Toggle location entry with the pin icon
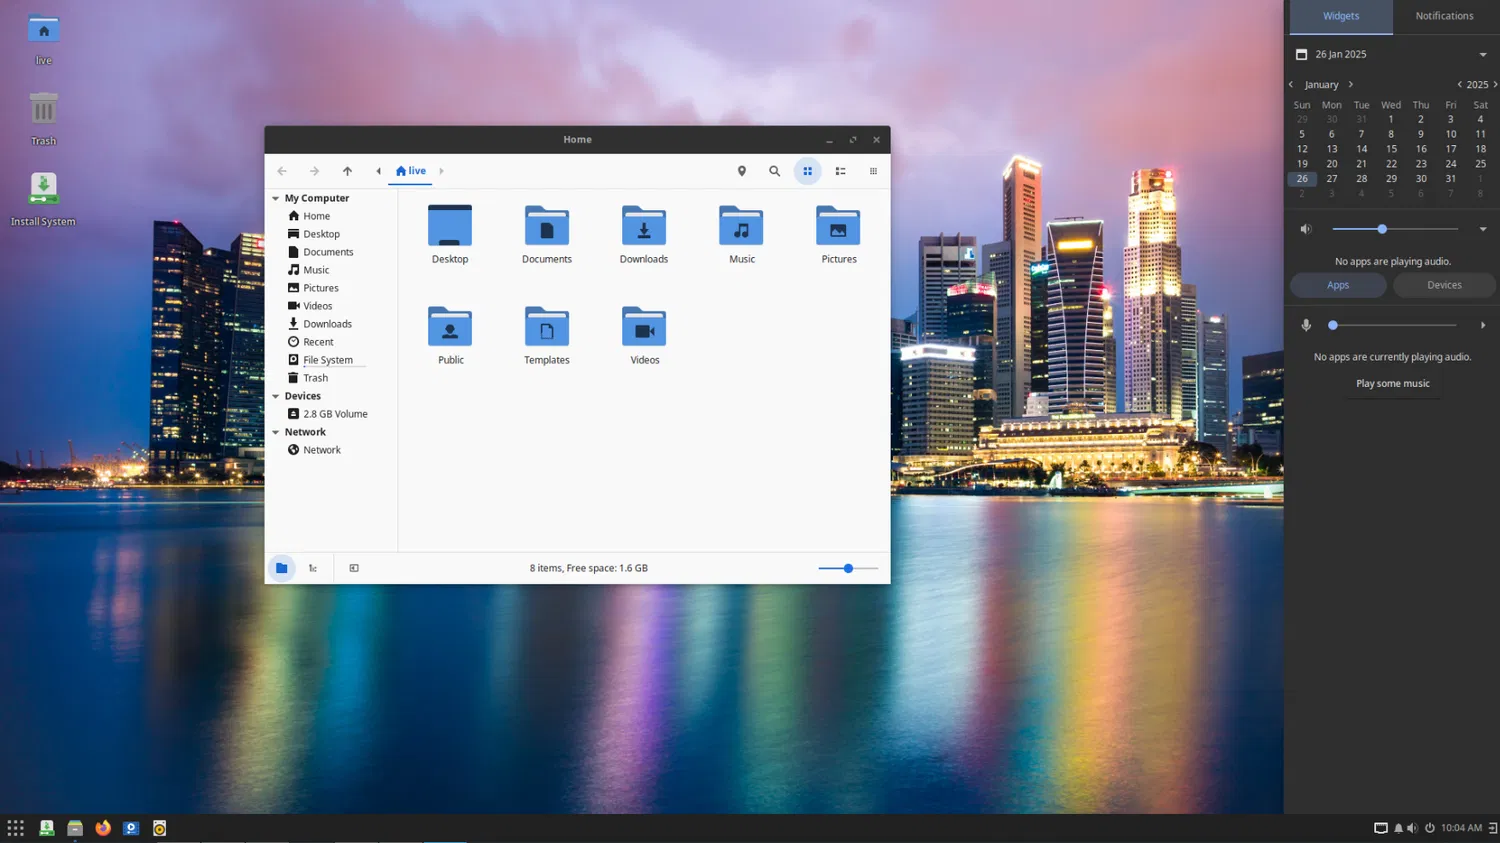 click(x=742, y=171)
